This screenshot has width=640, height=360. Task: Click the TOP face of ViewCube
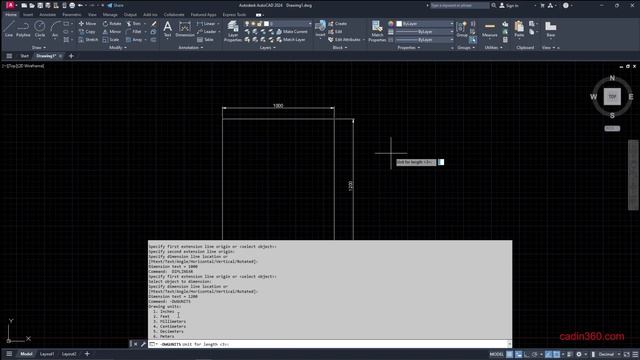[612, 97]
